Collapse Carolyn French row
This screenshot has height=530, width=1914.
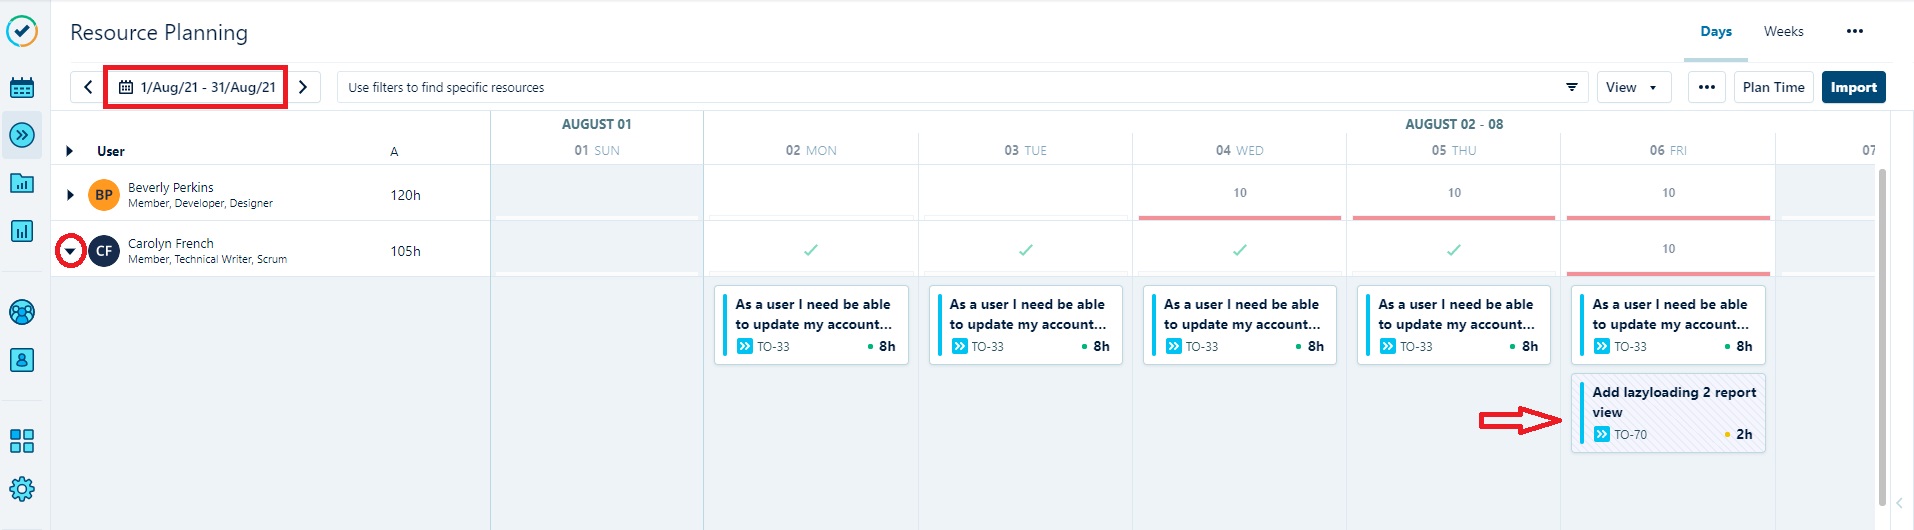tap(70, 251)
